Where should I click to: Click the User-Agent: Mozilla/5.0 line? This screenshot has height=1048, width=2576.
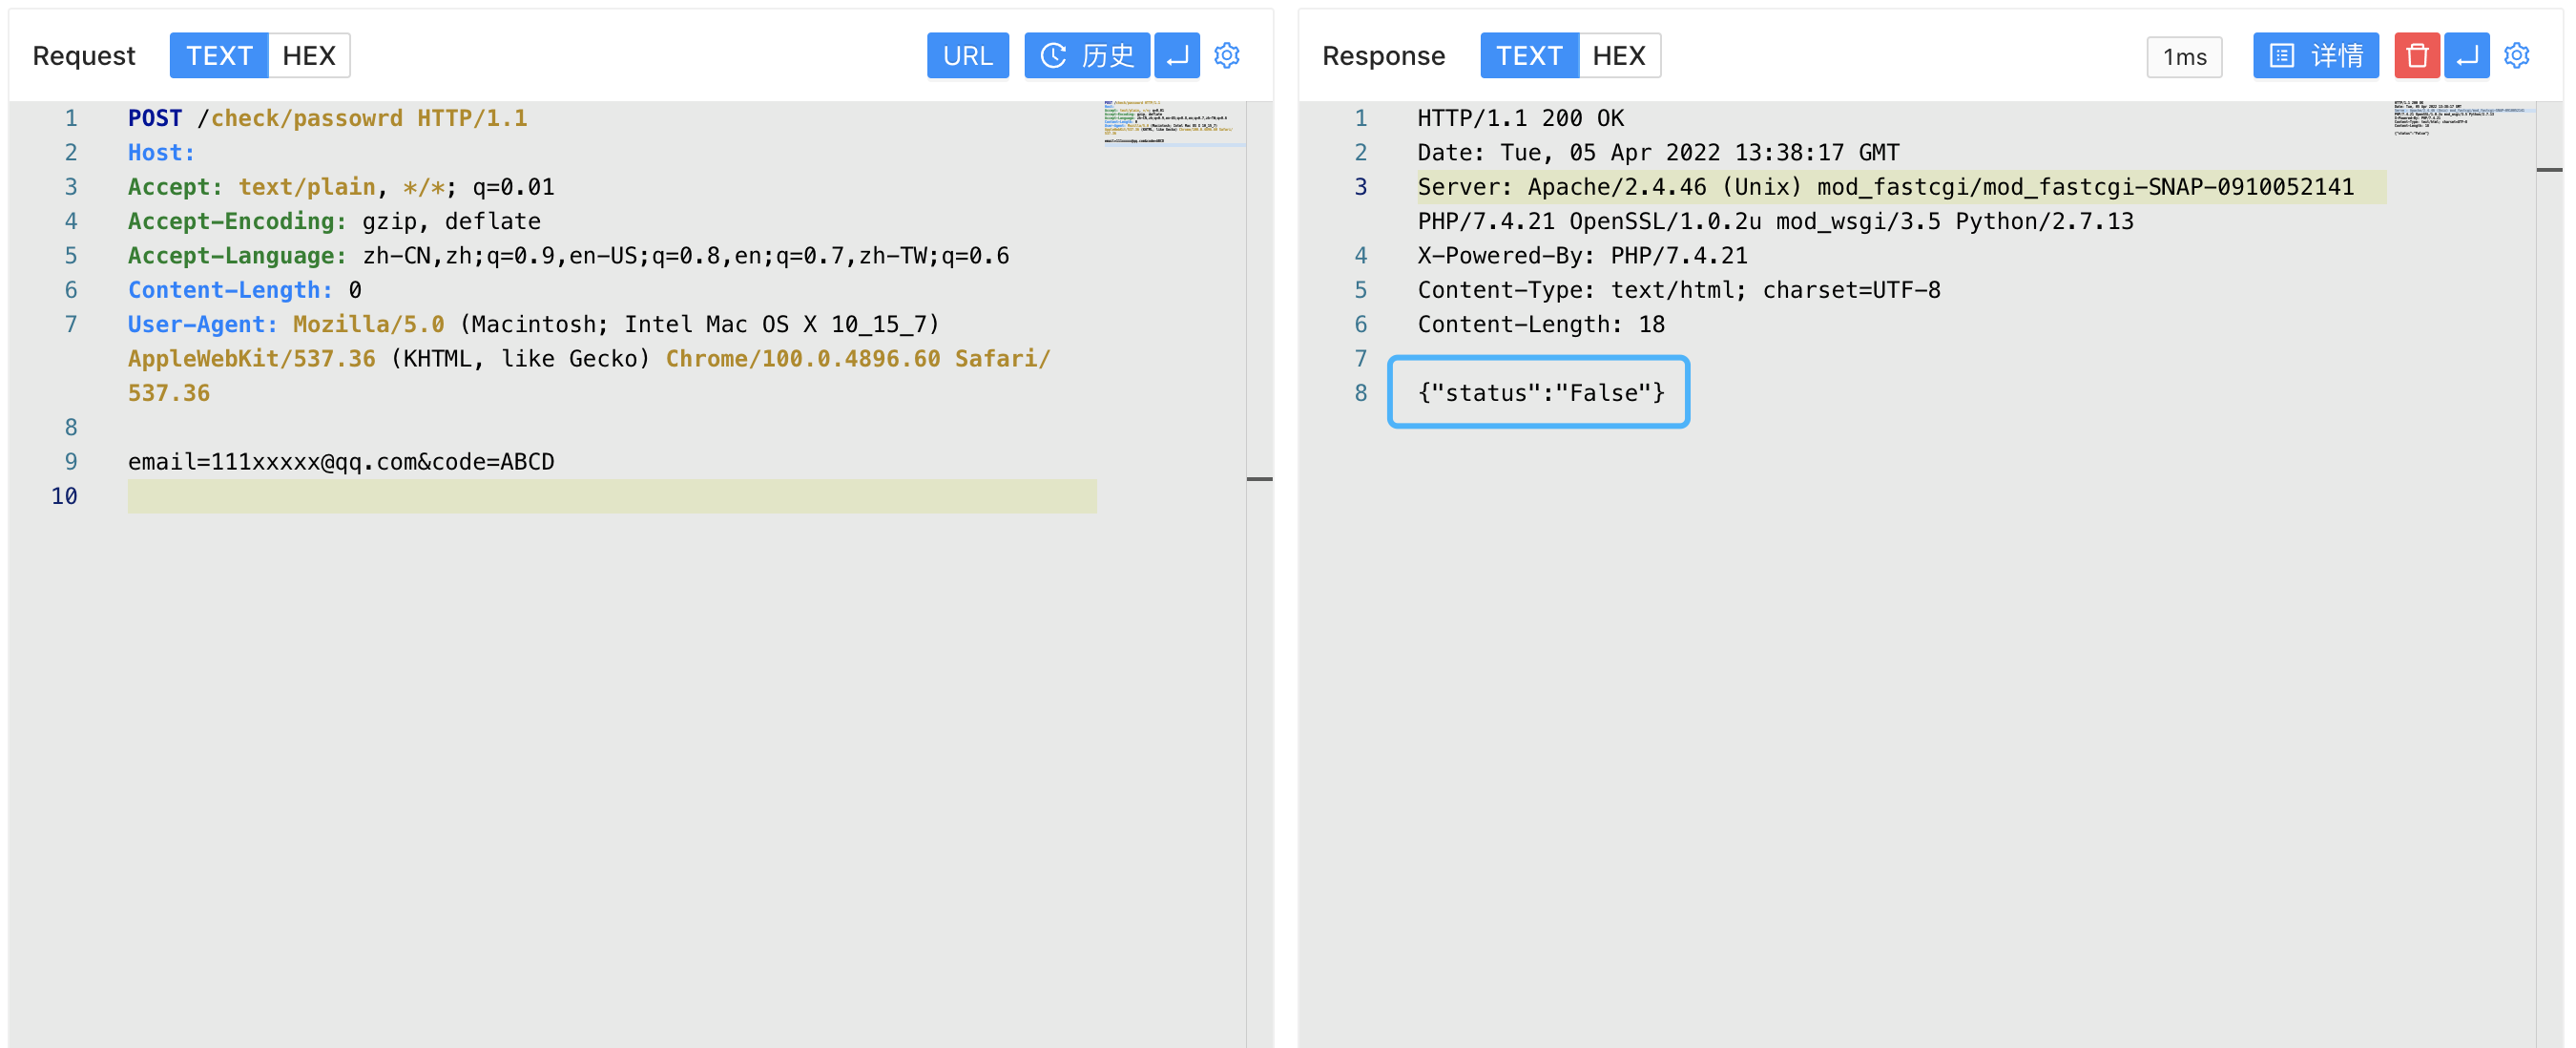(x=533, y=324)
